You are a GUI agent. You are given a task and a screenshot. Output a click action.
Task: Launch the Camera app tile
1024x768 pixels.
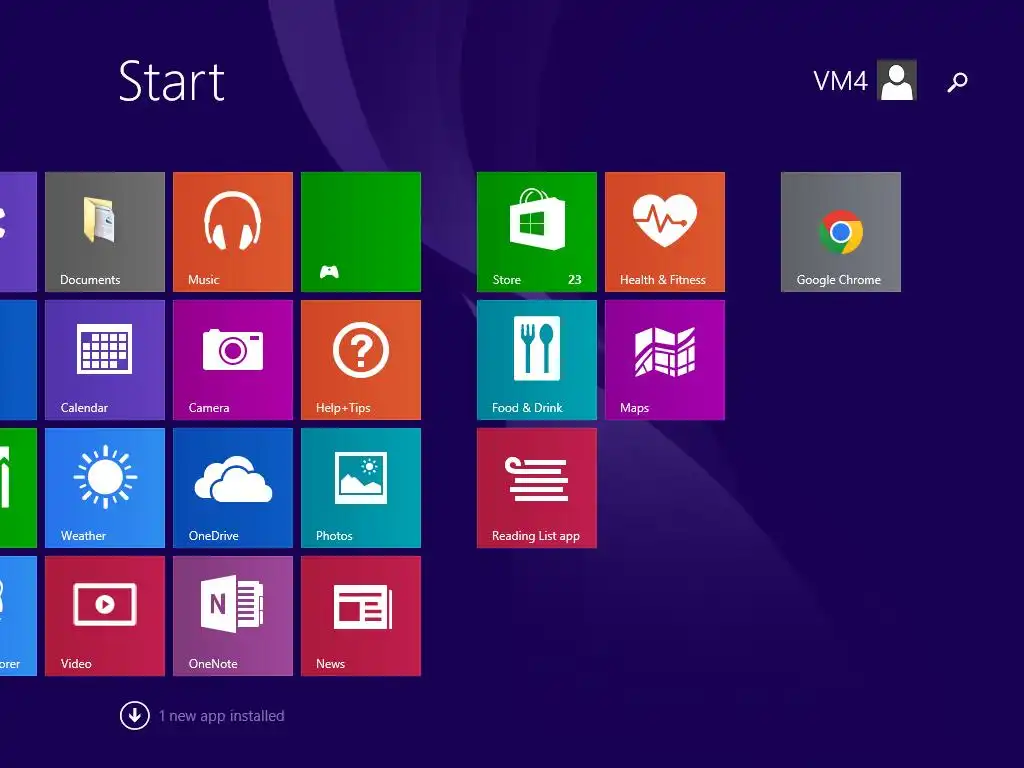click(232, 360)
